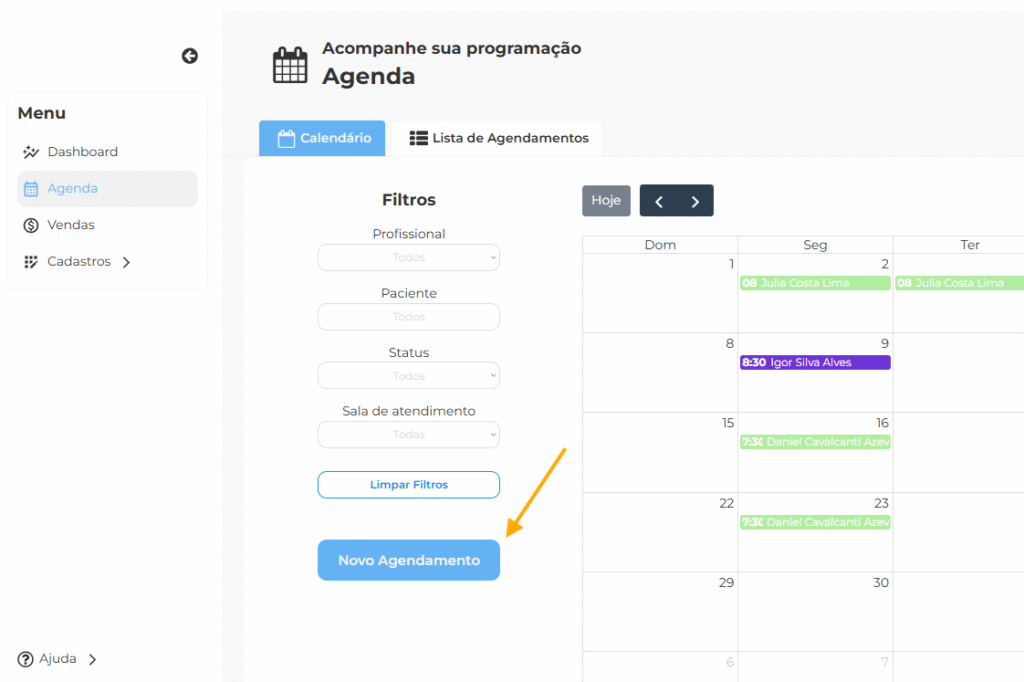Click the large calendar icon beside Agenda title
The image size is (1024, 682).
coord(290,65)
